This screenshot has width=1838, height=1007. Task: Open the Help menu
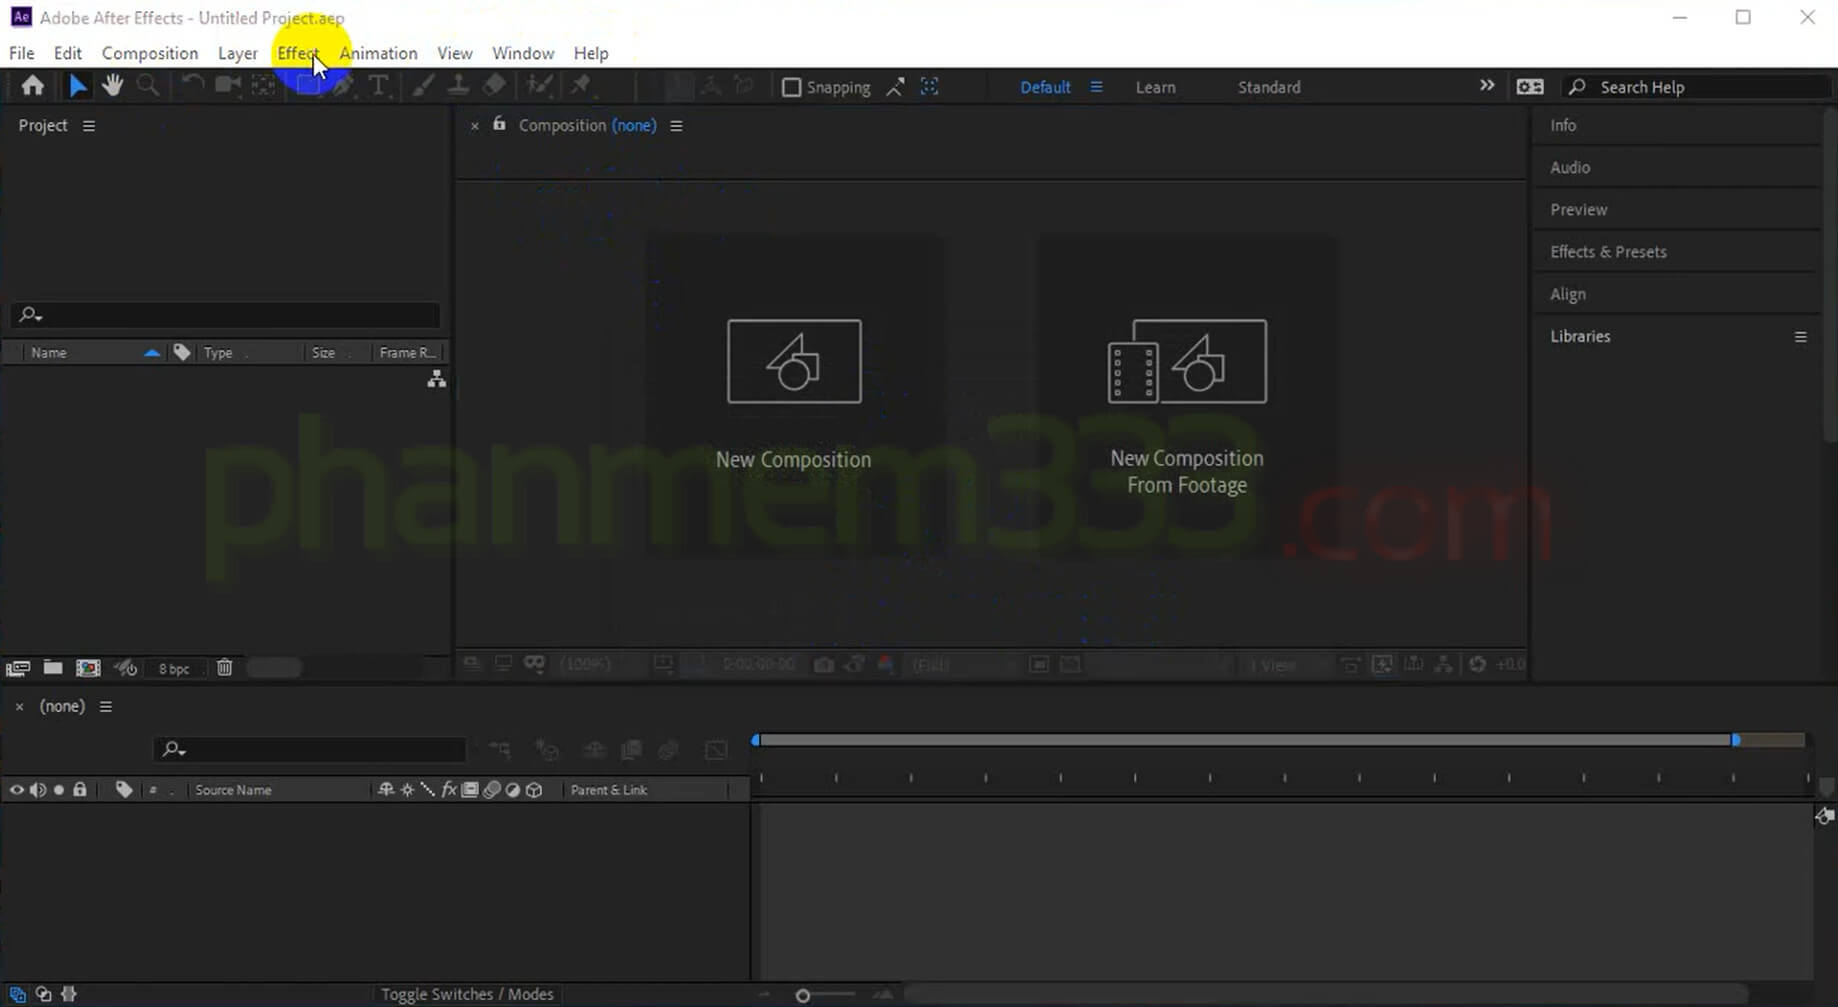pos(591,53)
